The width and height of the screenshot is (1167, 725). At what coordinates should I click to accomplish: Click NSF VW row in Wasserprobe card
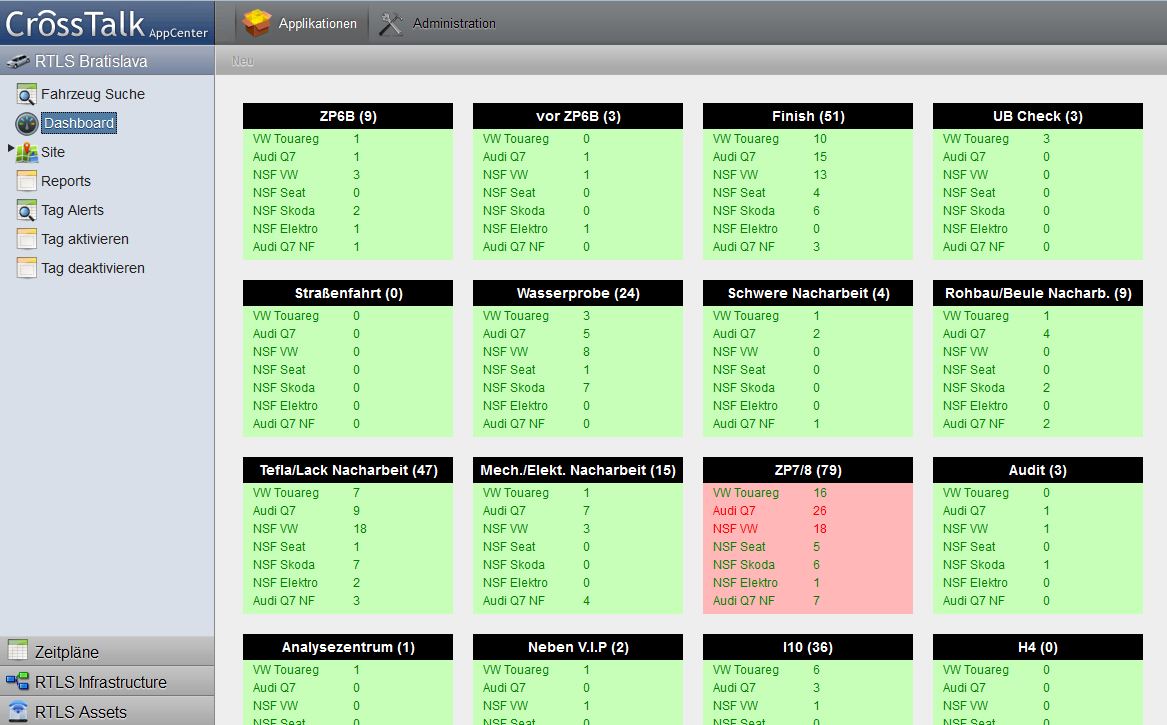578,351
